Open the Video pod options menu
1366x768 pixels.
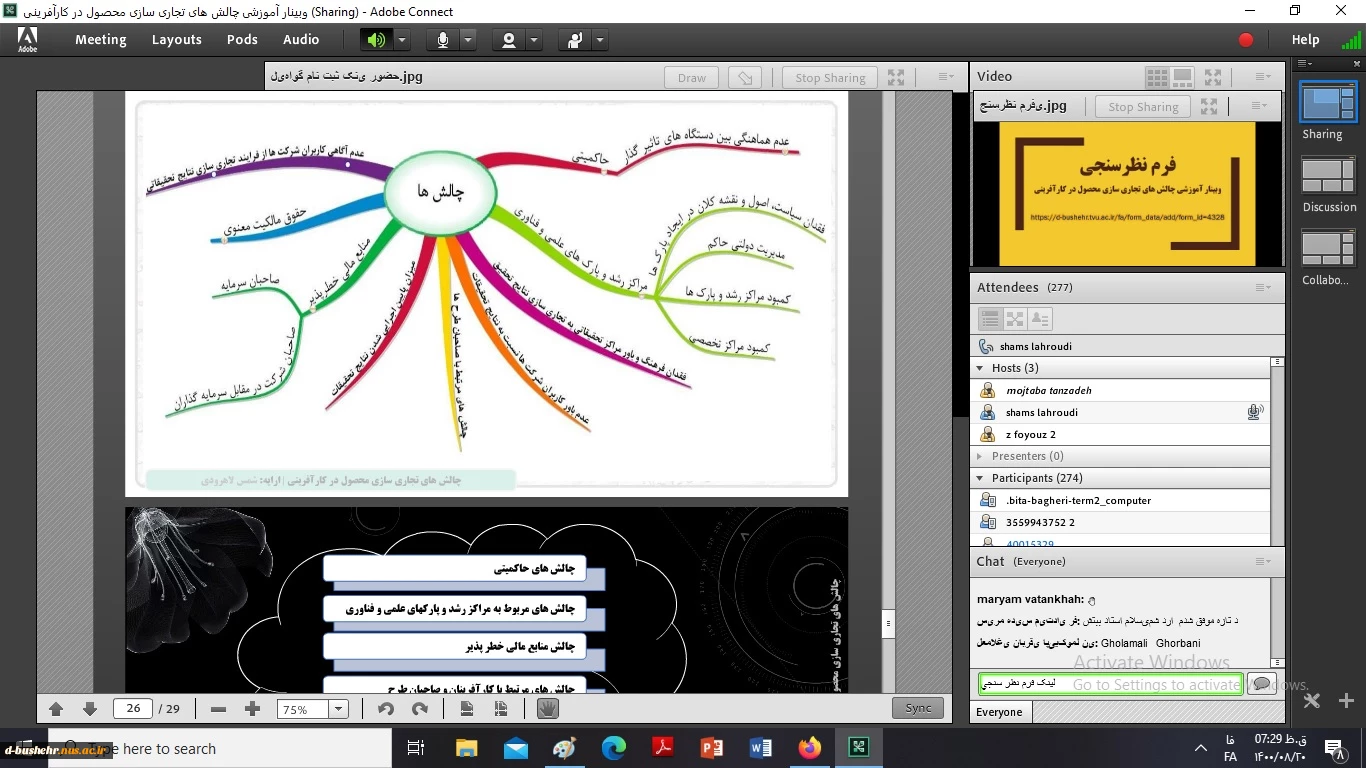click(x=1263, y=77)
